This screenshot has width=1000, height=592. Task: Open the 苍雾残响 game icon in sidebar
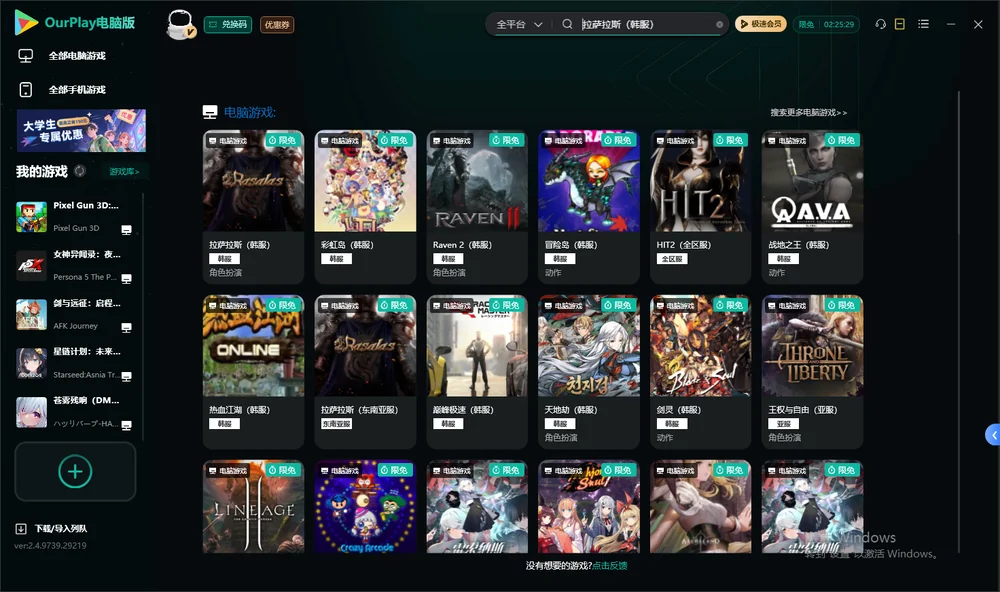click(31, 412)
